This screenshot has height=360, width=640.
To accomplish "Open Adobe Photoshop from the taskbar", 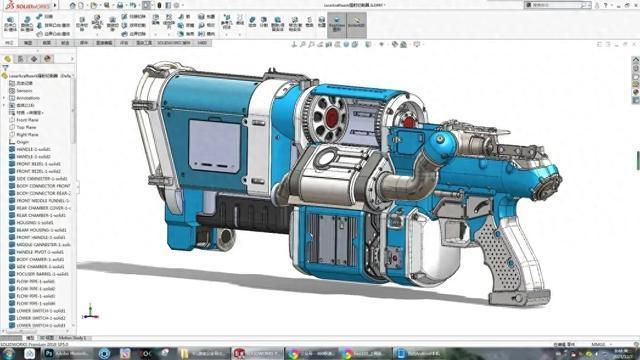I will click(68, 353).
